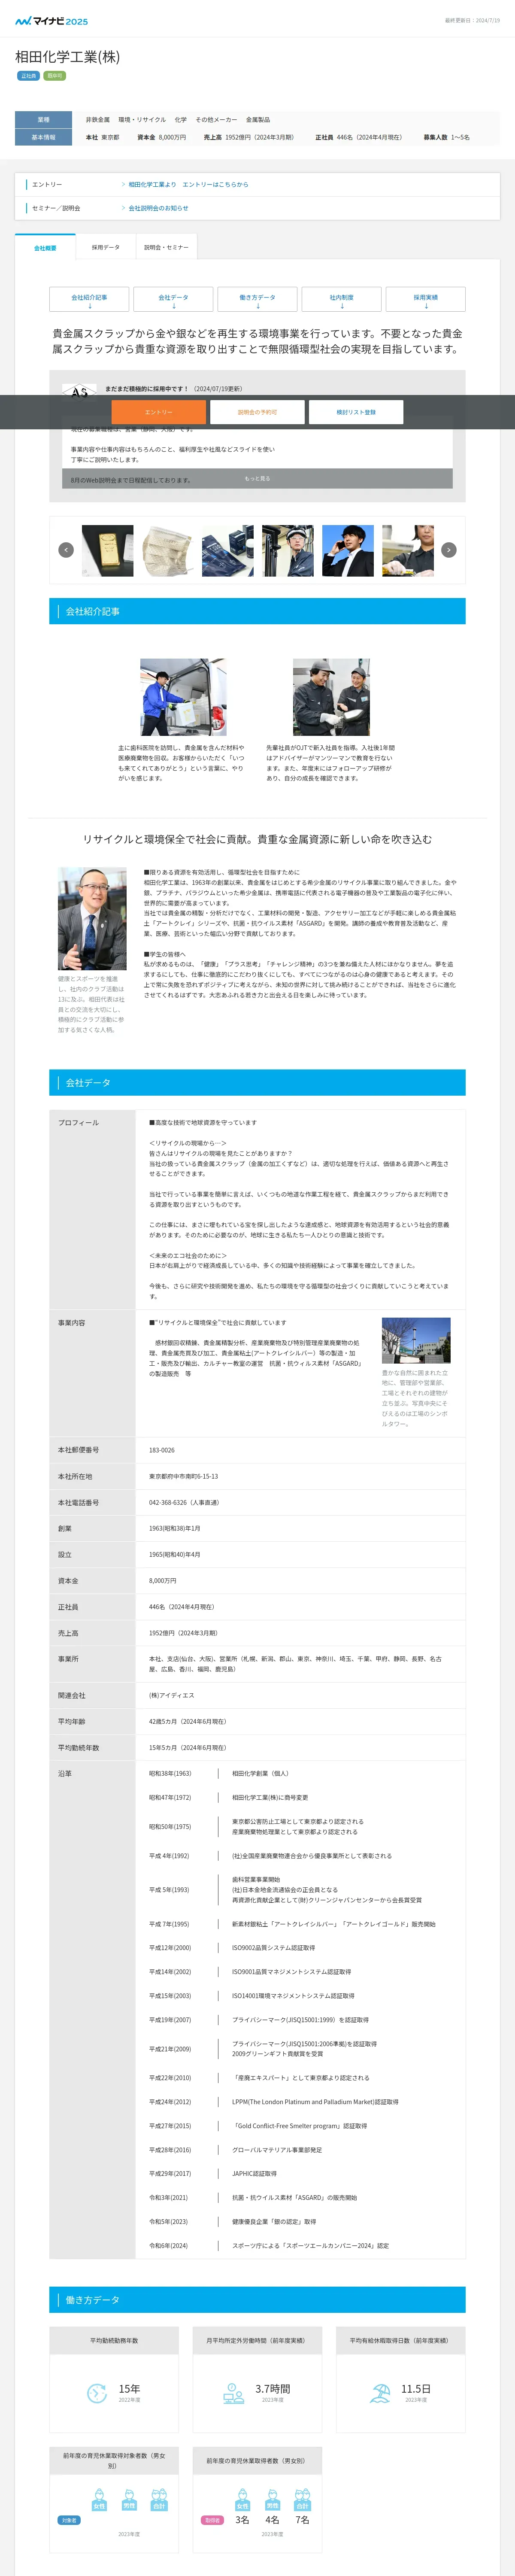Switch to the 会社概要 tab
The image size is (515, 2576).
coord(45,247)
